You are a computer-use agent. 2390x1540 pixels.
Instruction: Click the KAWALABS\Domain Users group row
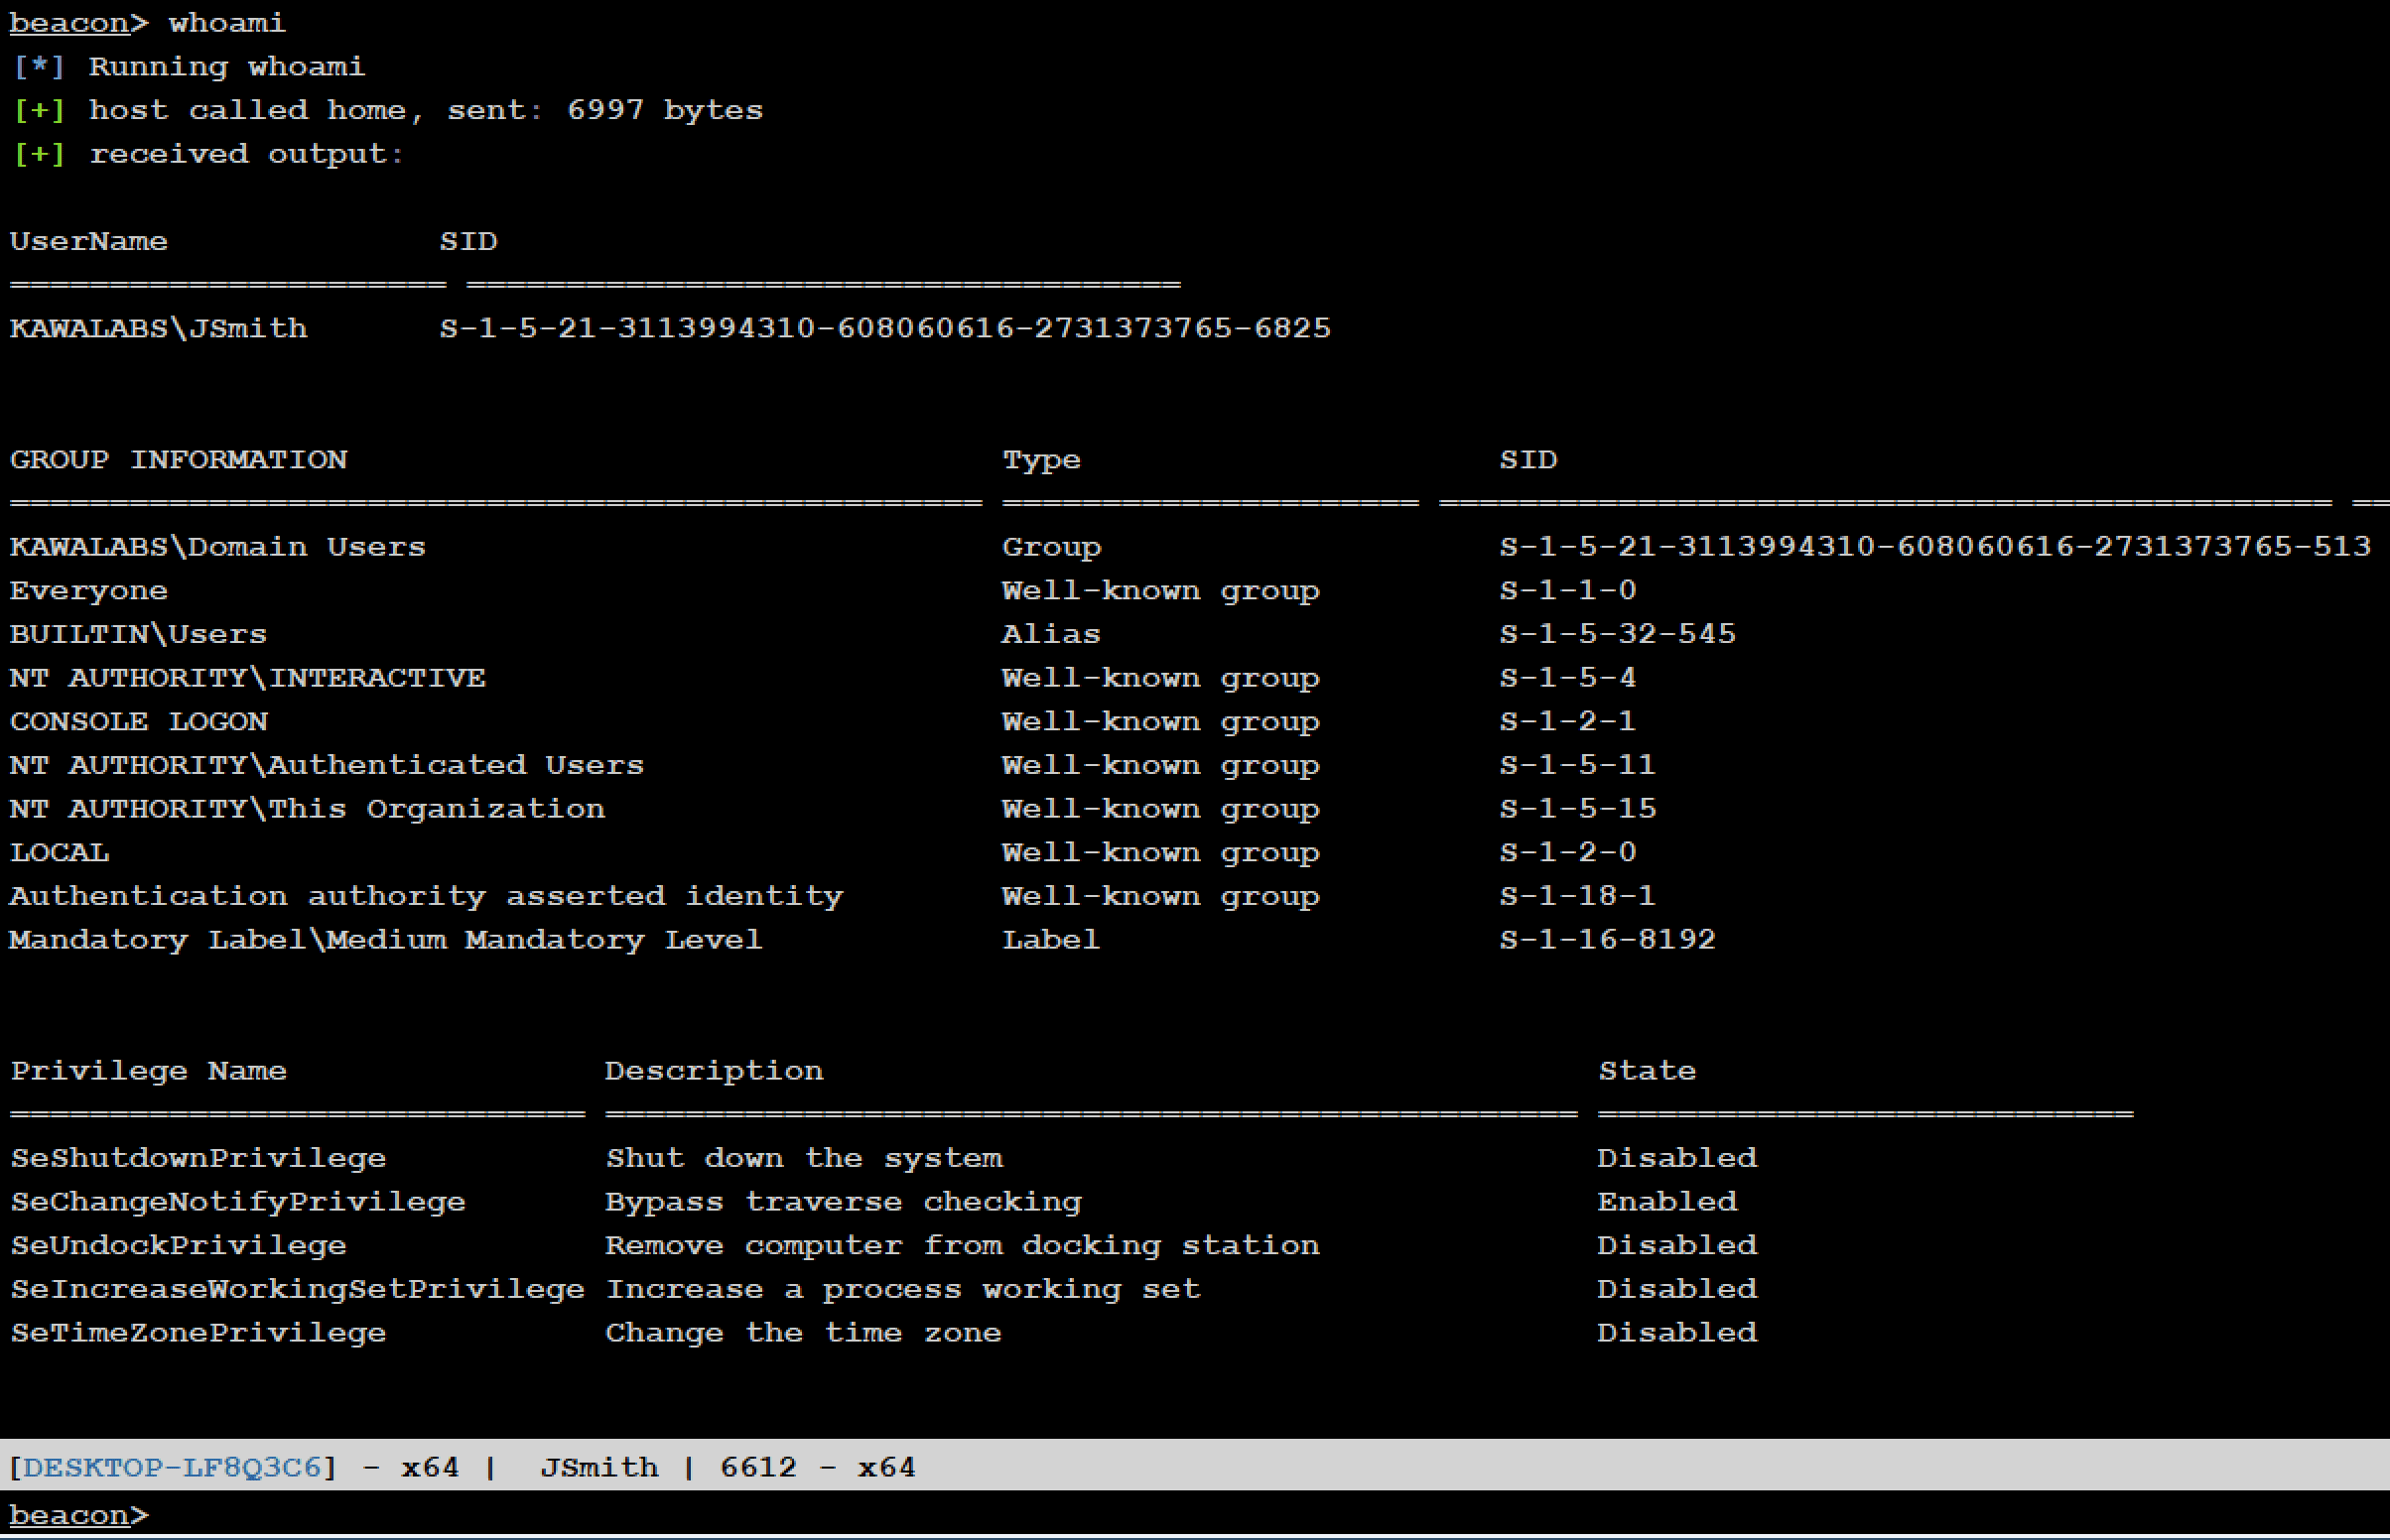pyautogui.click(x=217, y=546)
